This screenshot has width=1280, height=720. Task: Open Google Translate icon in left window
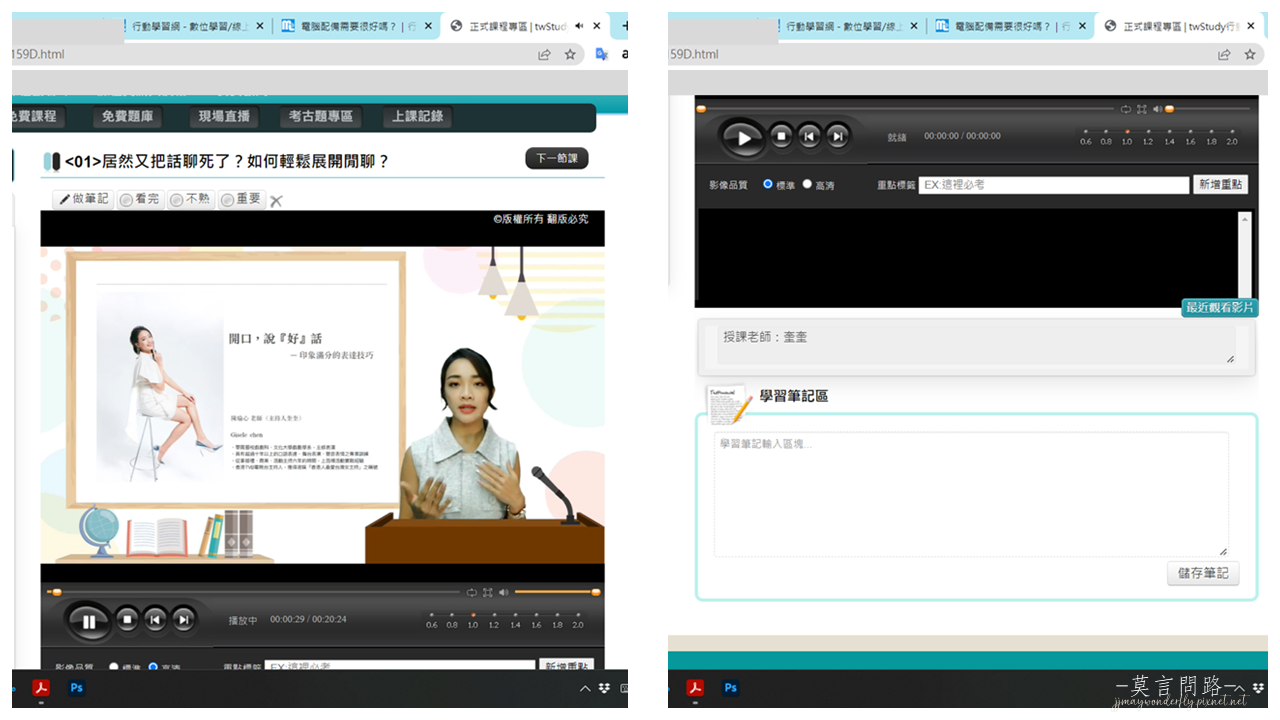point(602,54)
